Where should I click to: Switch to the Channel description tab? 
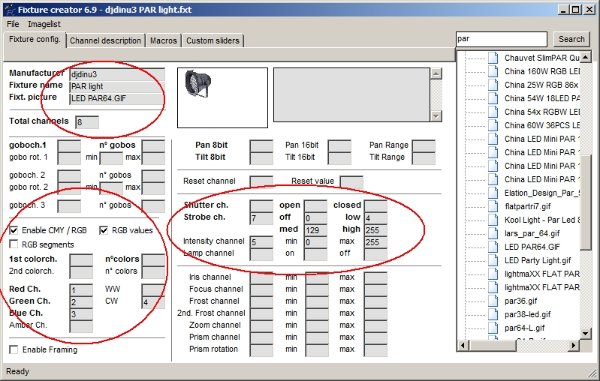click(x=105, y=41)
